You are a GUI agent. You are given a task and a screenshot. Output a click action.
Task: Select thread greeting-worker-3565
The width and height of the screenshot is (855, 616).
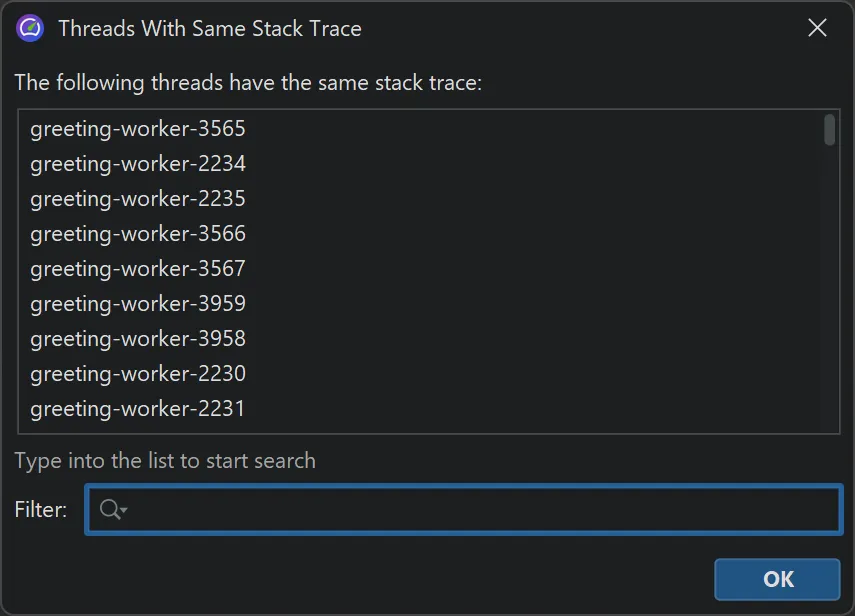[x=138, y=129]
